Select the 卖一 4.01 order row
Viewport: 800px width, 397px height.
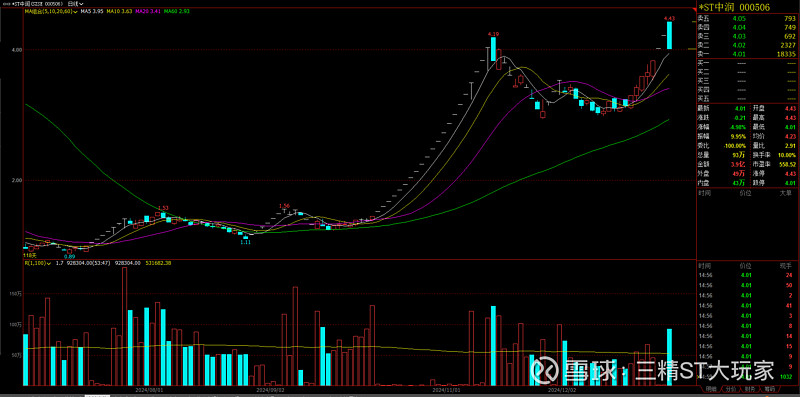click(747, 54)
